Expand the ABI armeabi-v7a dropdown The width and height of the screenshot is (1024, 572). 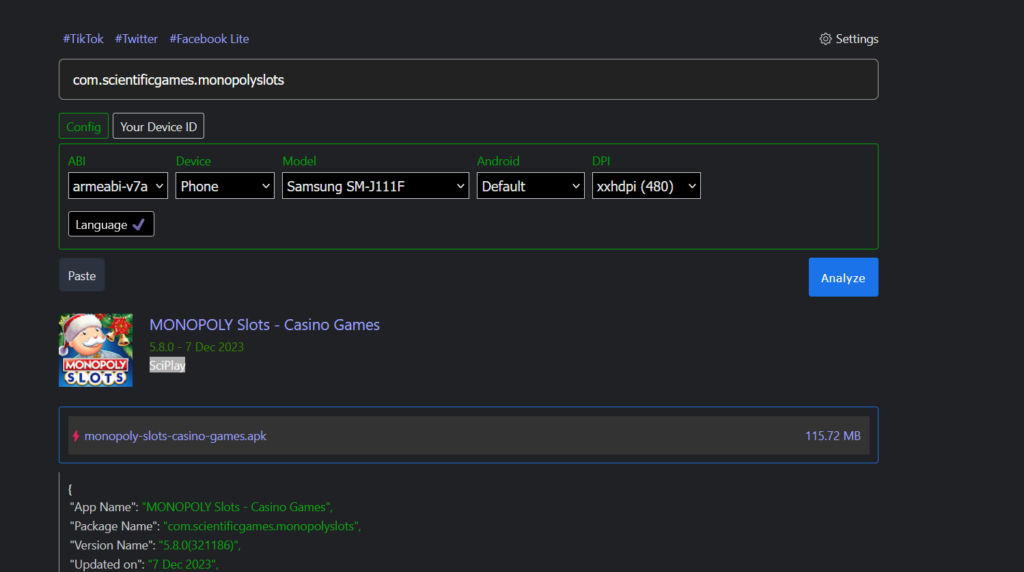tap(118, 186)
